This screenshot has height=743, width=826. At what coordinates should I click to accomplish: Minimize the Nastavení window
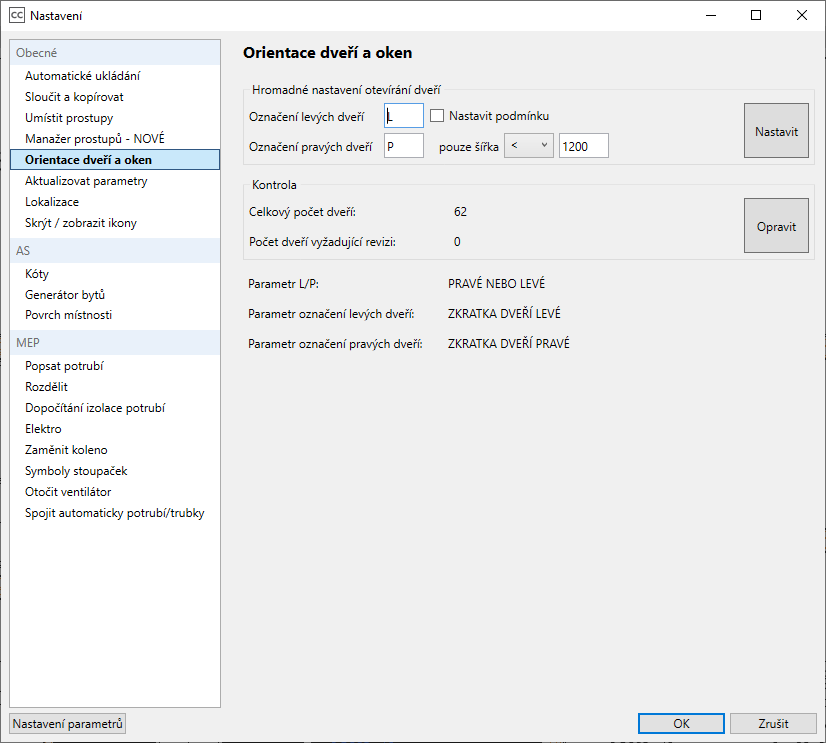(x=711, y=15)
